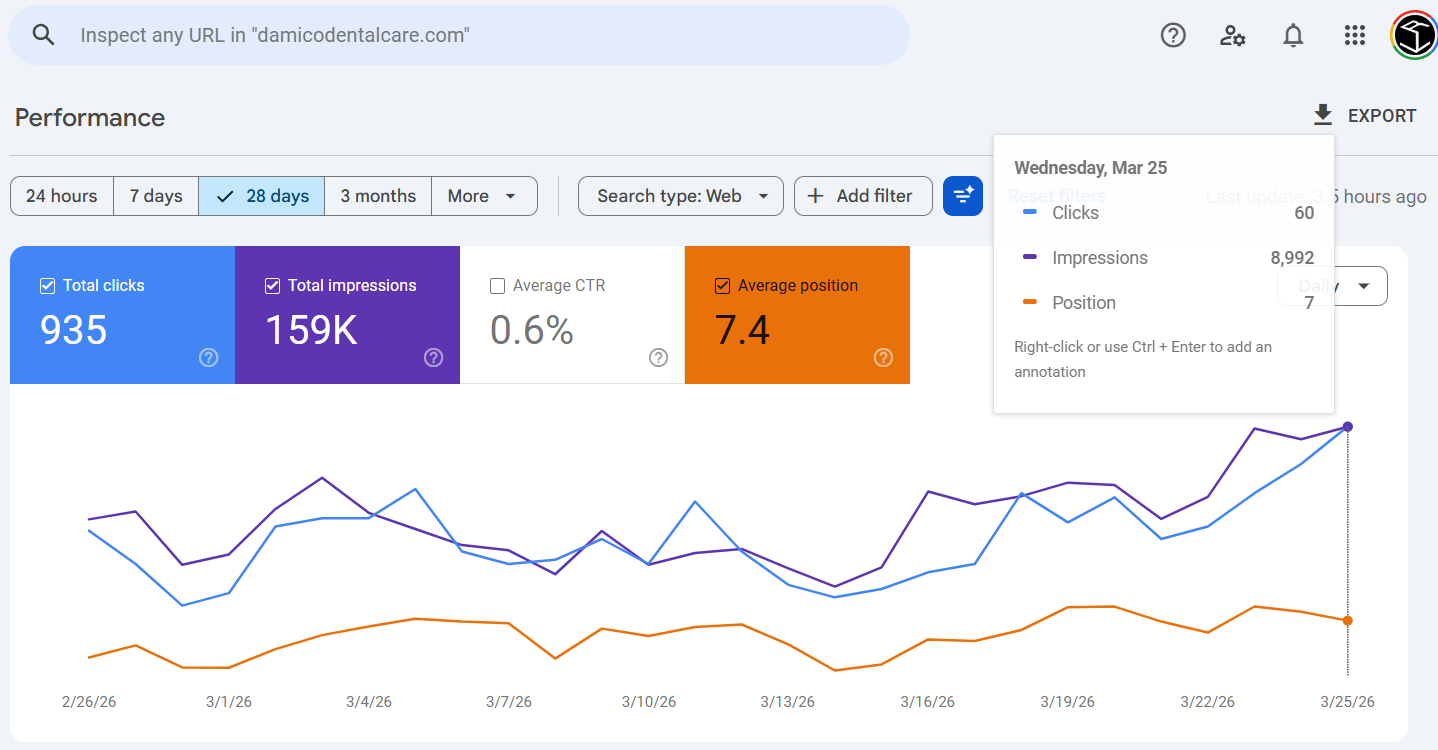
Task: Click Reset filters link
Action: (1057, 196)
